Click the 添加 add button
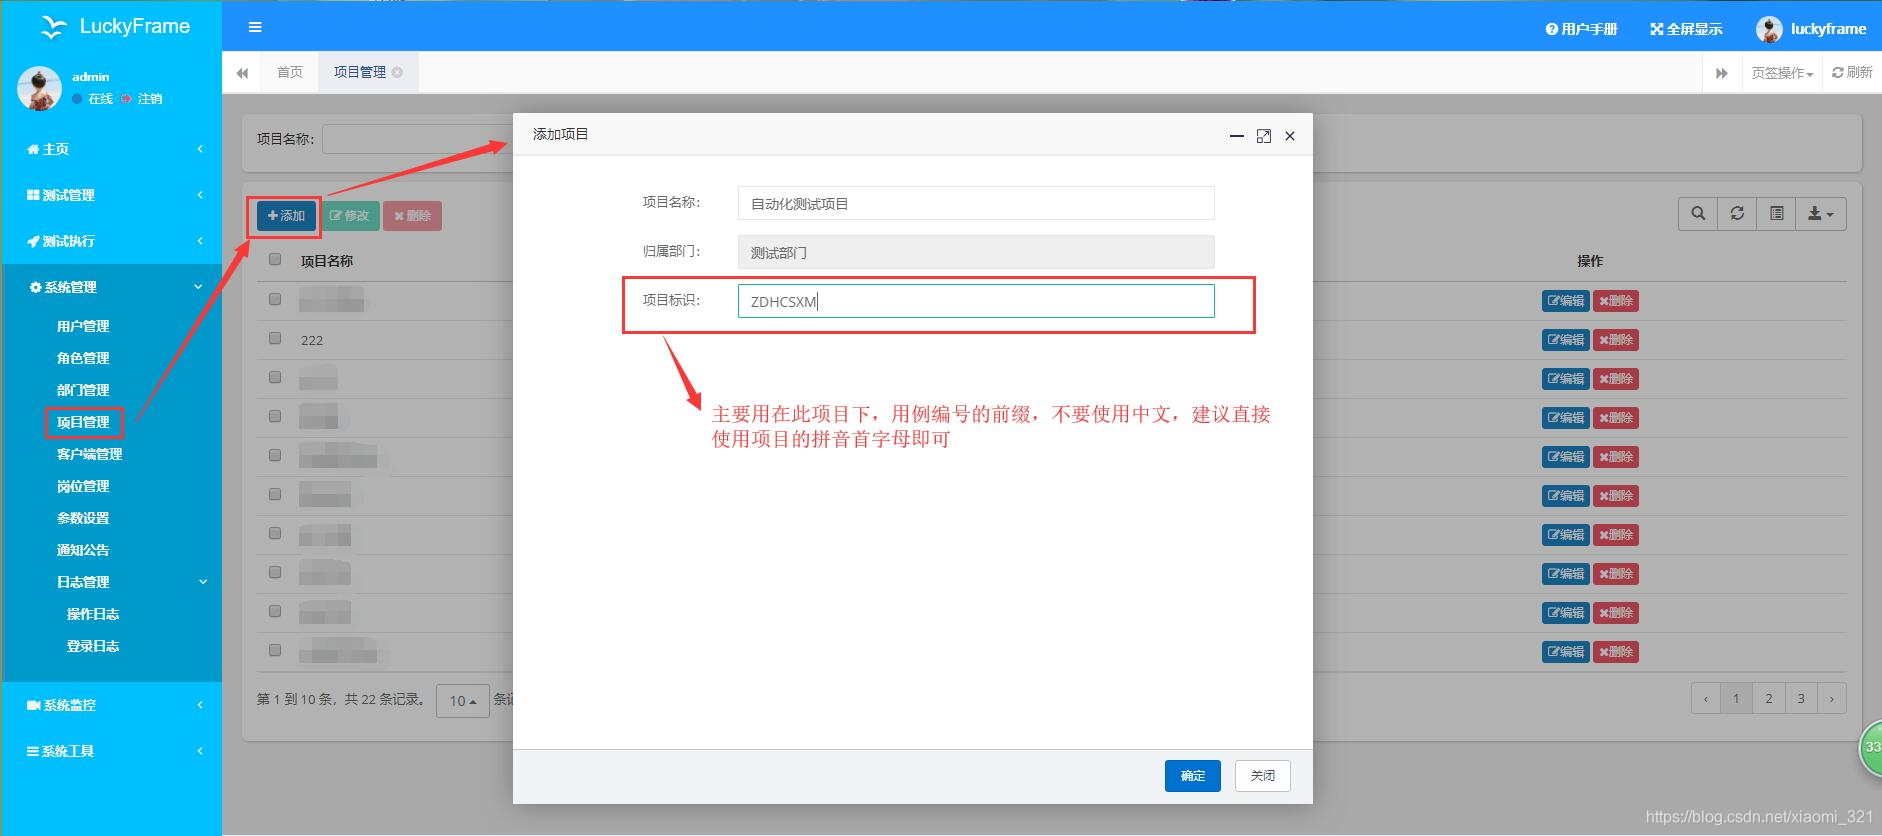Screen dimensions: 1882x836 click(286, 216)
